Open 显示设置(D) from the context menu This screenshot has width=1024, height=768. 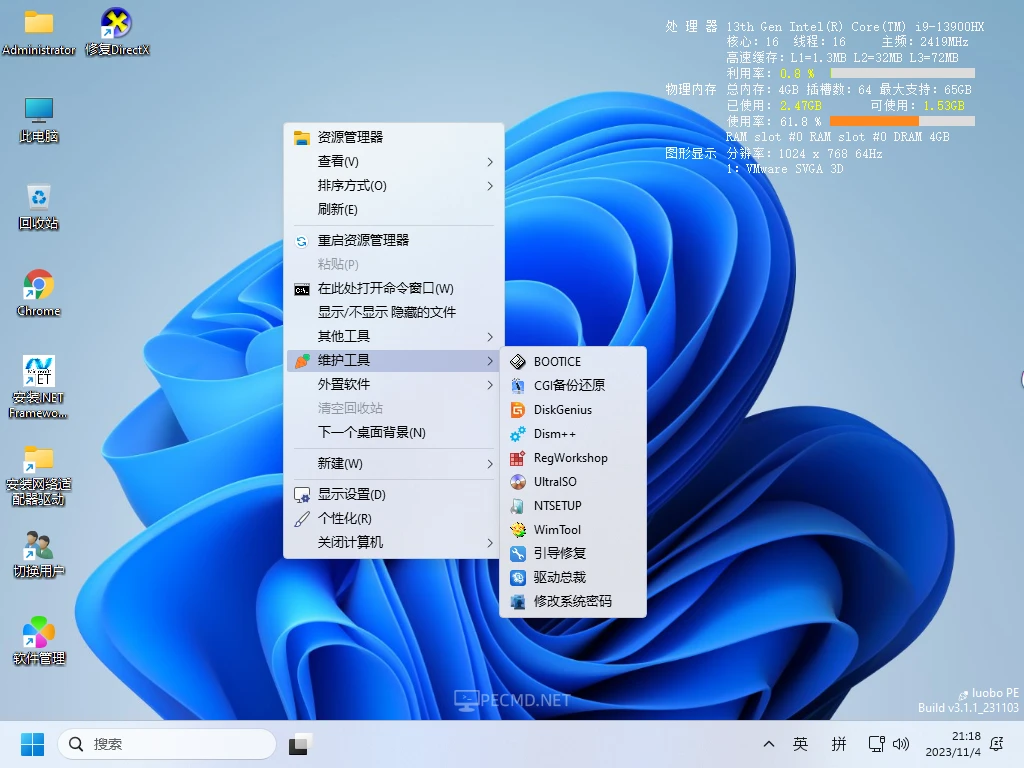[x=394, y=494]
